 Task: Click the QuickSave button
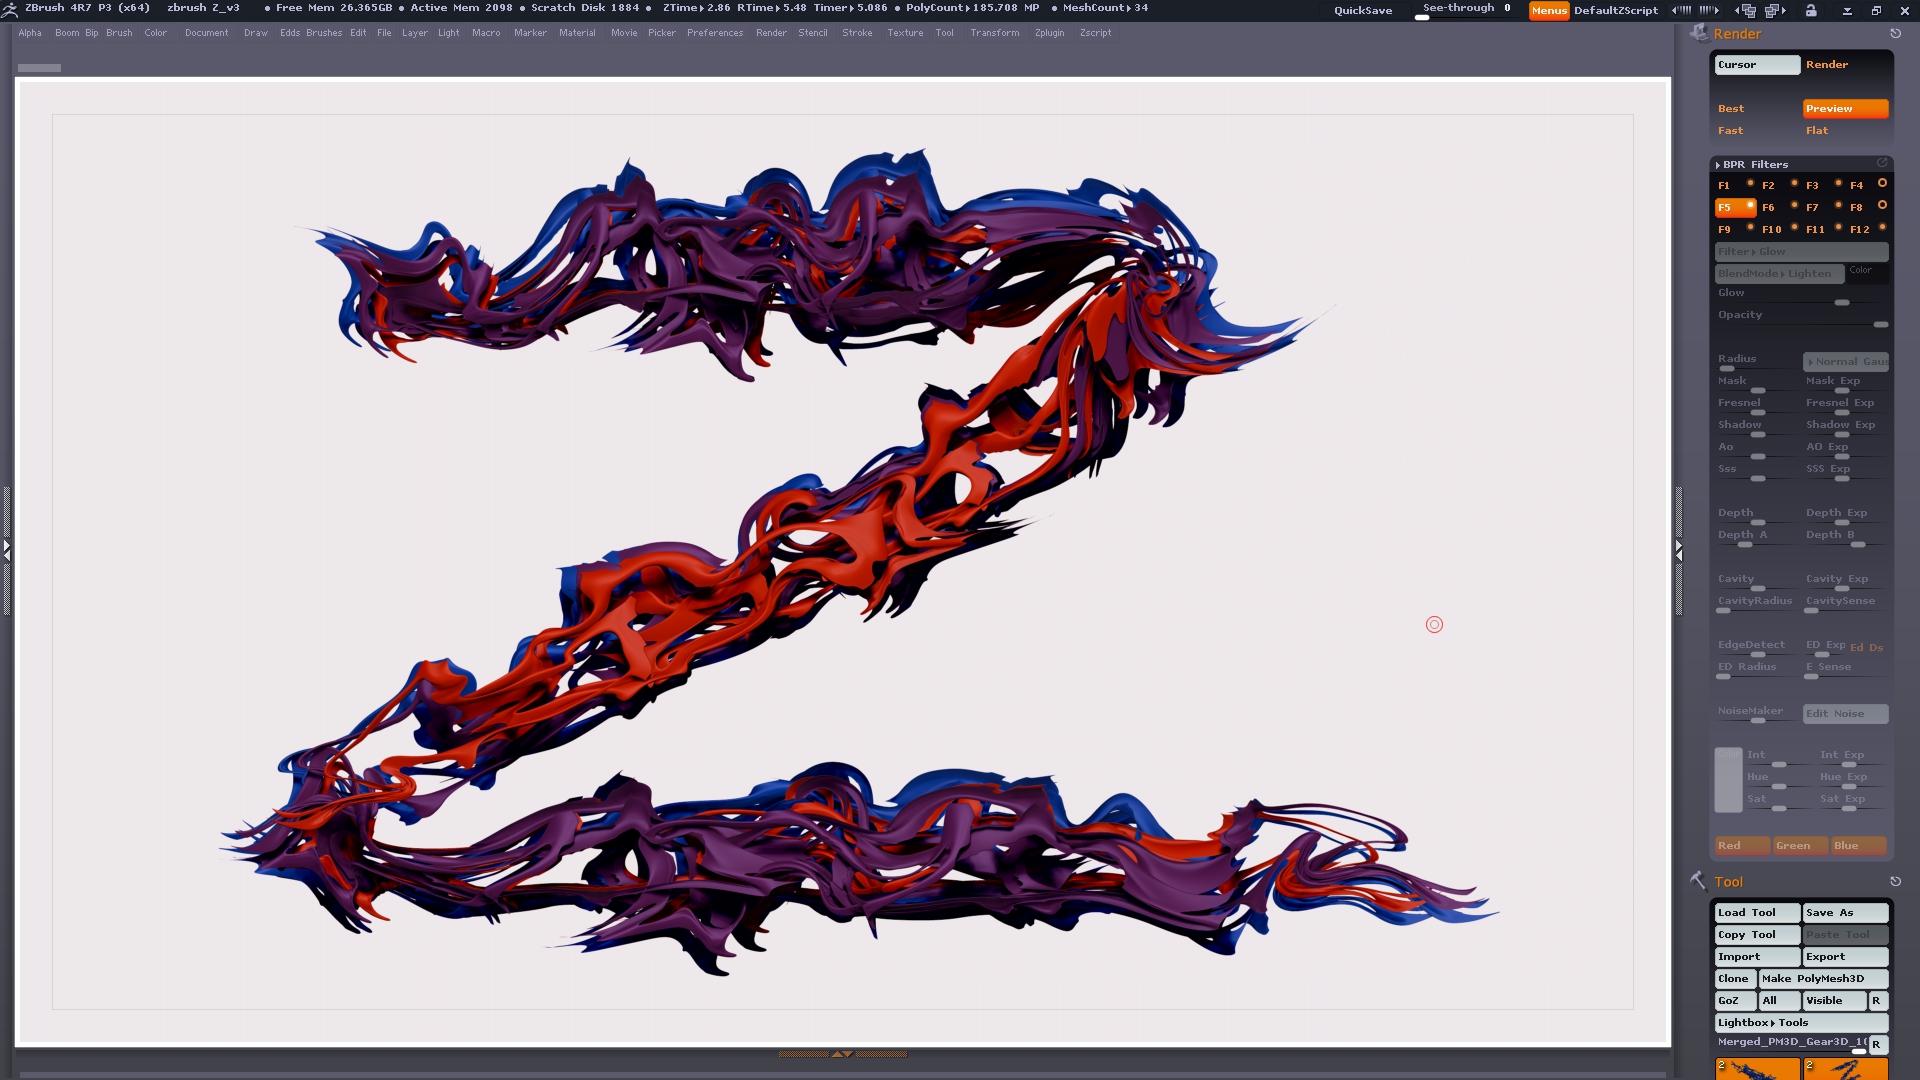click(1362, 10)
